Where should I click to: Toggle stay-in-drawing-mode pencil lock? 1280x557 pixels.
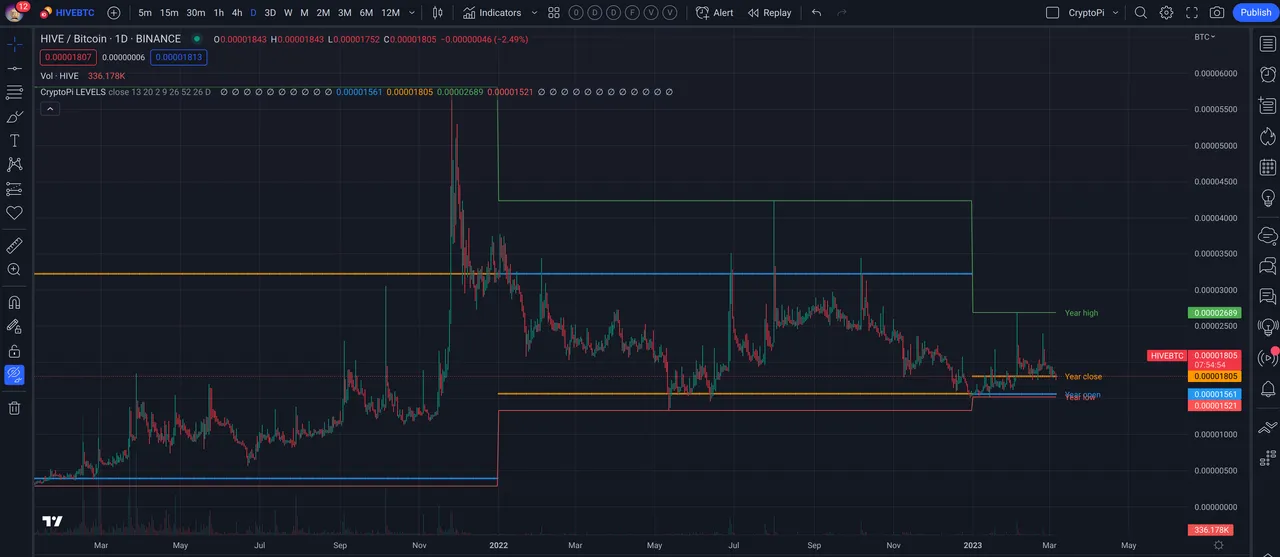(14, 327)
